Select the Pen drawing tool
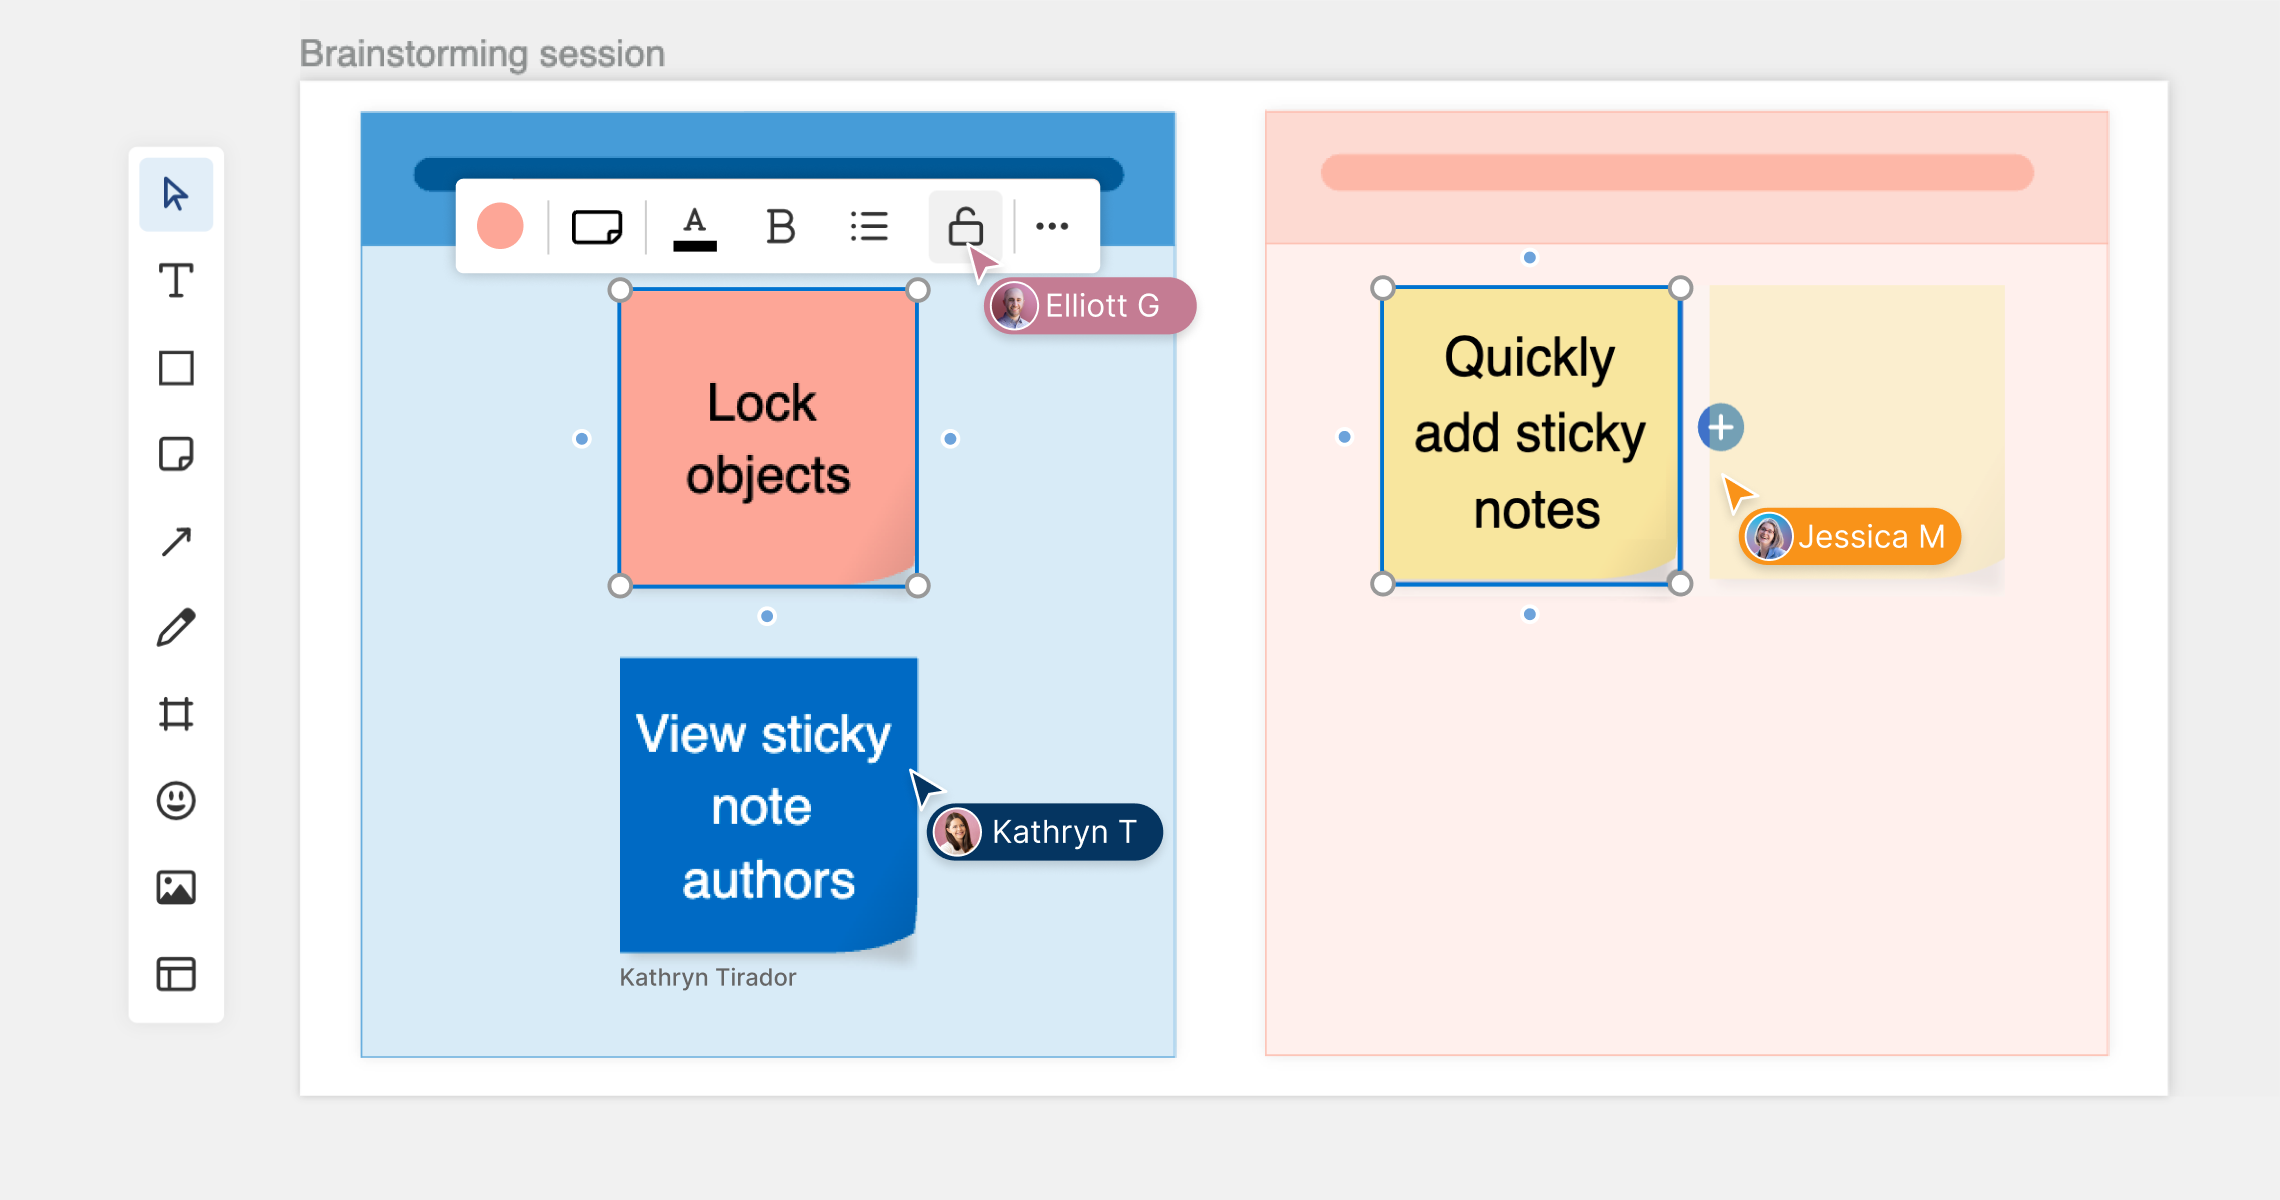The image size is (2280, 1200). coord(176,627)
